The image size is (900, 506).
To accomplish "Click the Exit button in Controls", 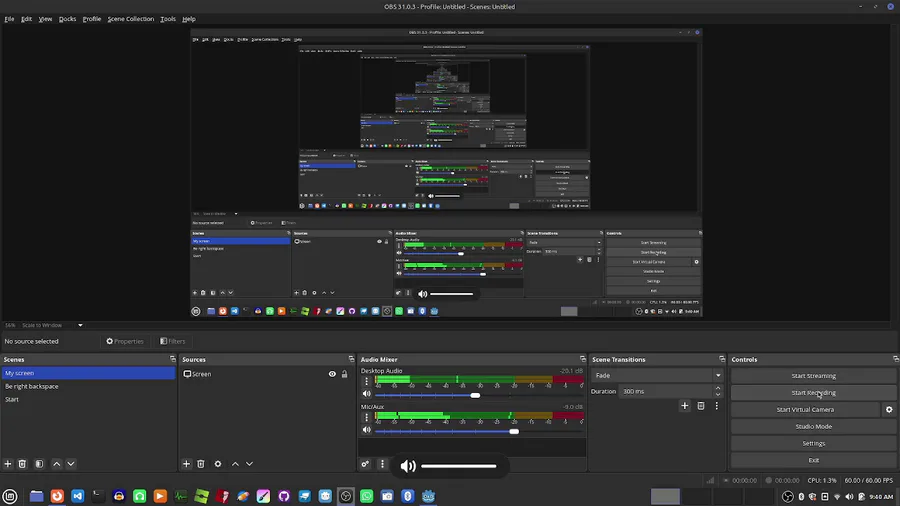I will click(x=813, y=460).
